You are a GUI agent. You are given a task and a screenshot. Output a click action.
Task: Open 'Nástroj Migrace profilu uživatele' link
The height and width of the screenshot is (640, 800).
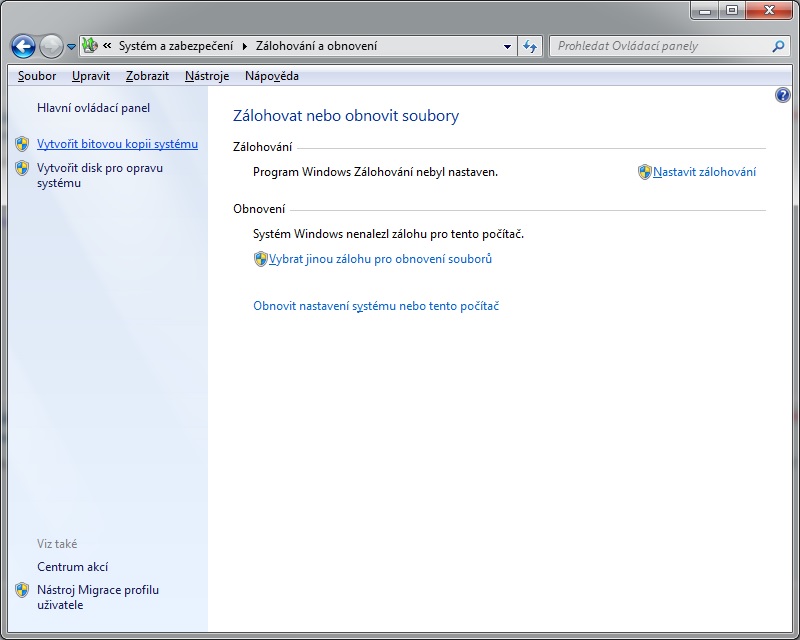point(98,597)
